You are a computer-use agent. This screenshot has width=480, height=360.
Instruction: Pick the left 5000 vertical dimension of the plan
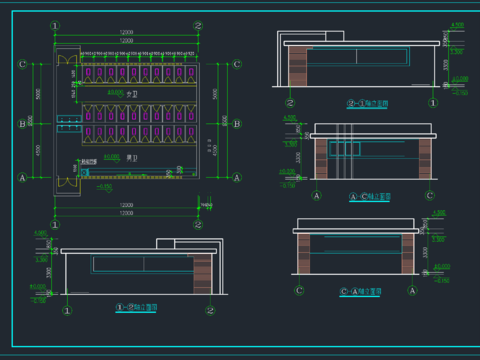(x=38, y=94)
